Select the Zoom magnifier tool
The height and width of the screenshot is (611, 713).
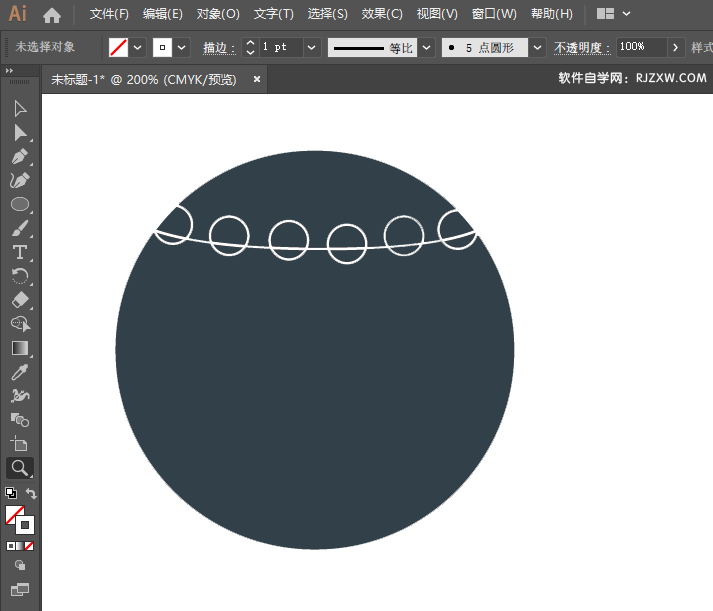tap(20, 467)
